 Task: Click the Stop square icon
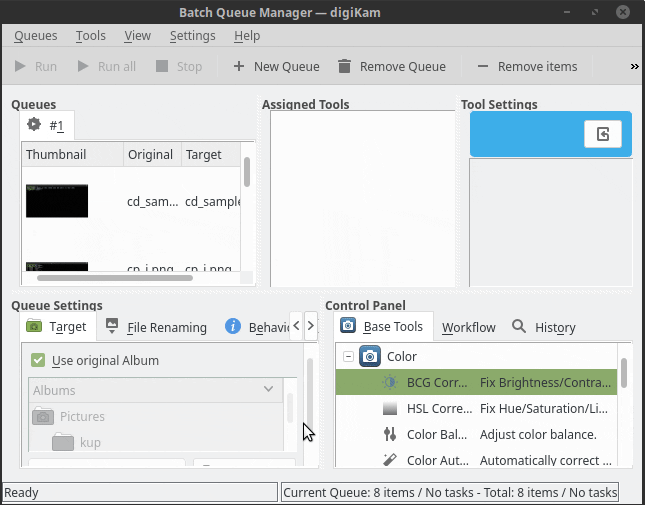point(162,66)
